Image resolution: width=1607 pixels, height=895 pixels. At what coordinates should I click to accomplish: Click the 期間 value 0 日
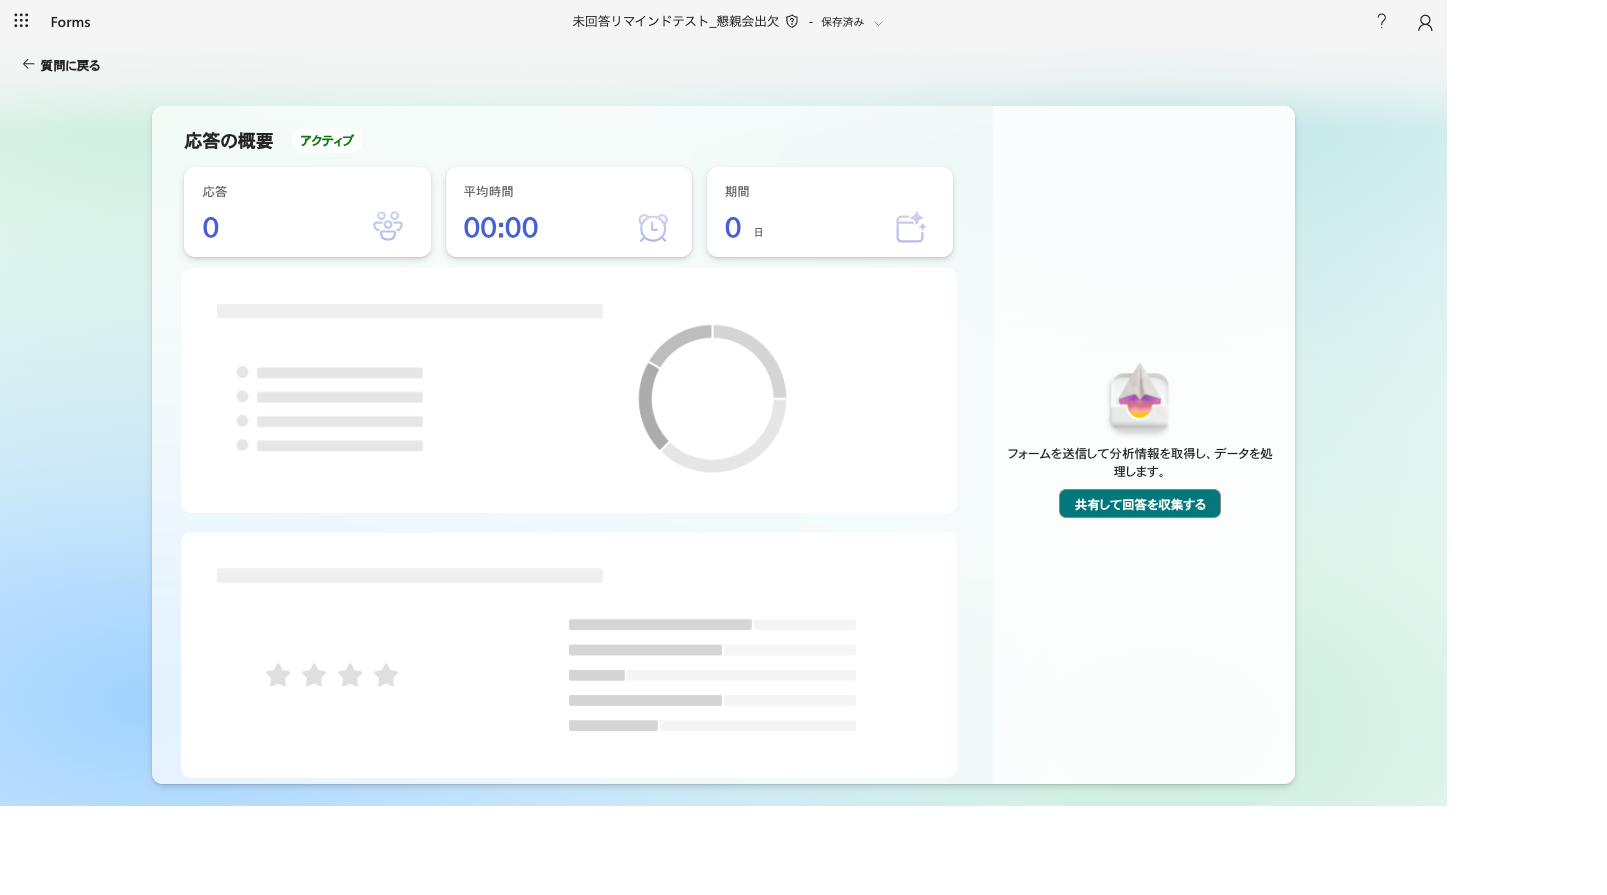coord(743,228)
